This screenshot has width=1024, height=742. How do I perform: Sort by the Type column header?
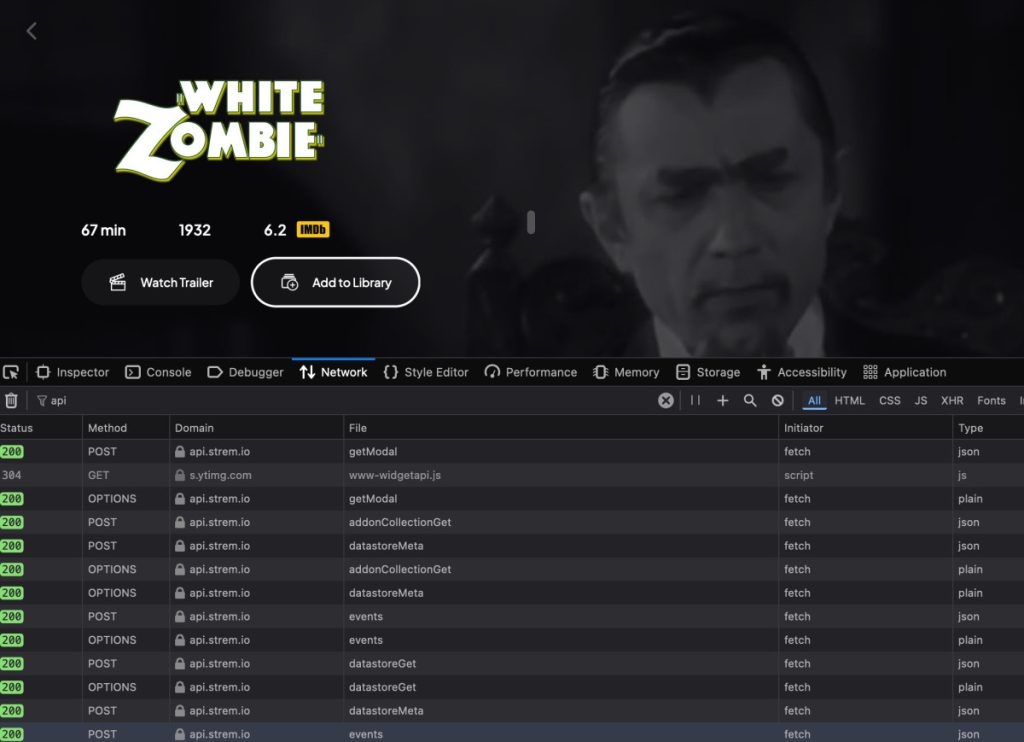(x=989, y=428)
